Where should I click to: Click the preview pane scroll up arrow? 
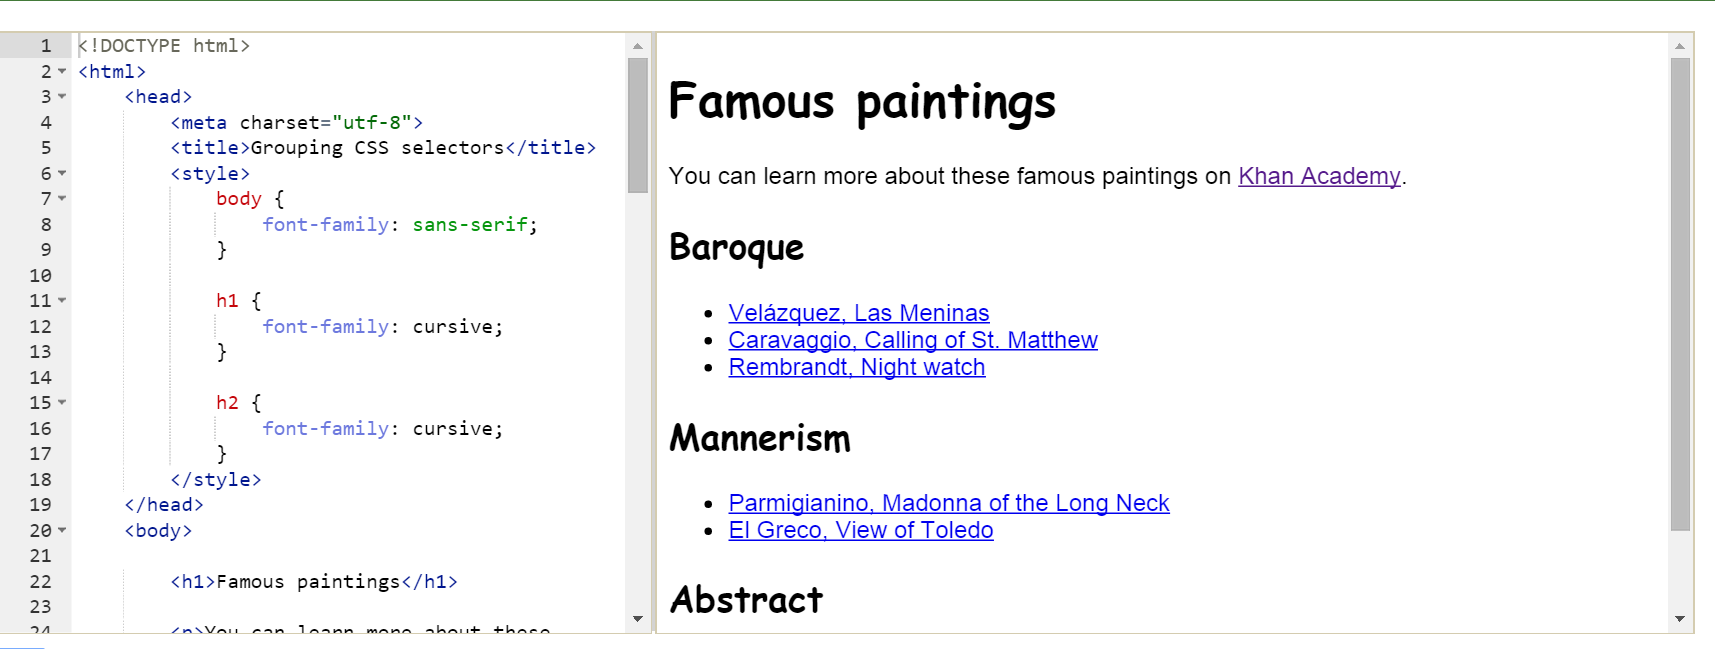click(x=1680, y=46)
